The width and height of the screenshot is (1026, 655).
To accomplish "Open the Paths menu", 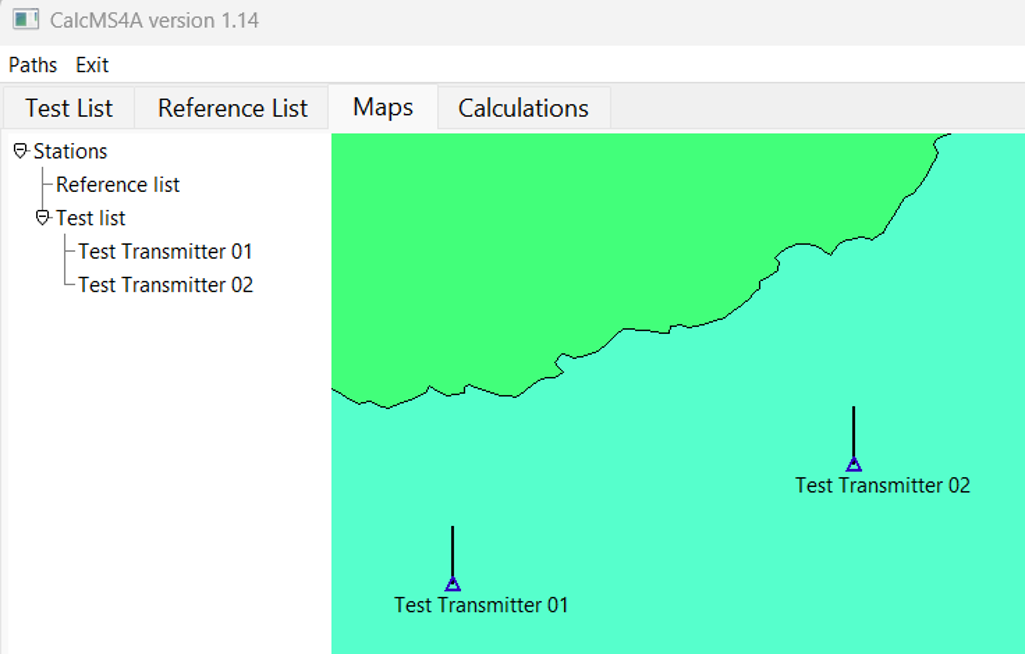I will pos(33,65).
